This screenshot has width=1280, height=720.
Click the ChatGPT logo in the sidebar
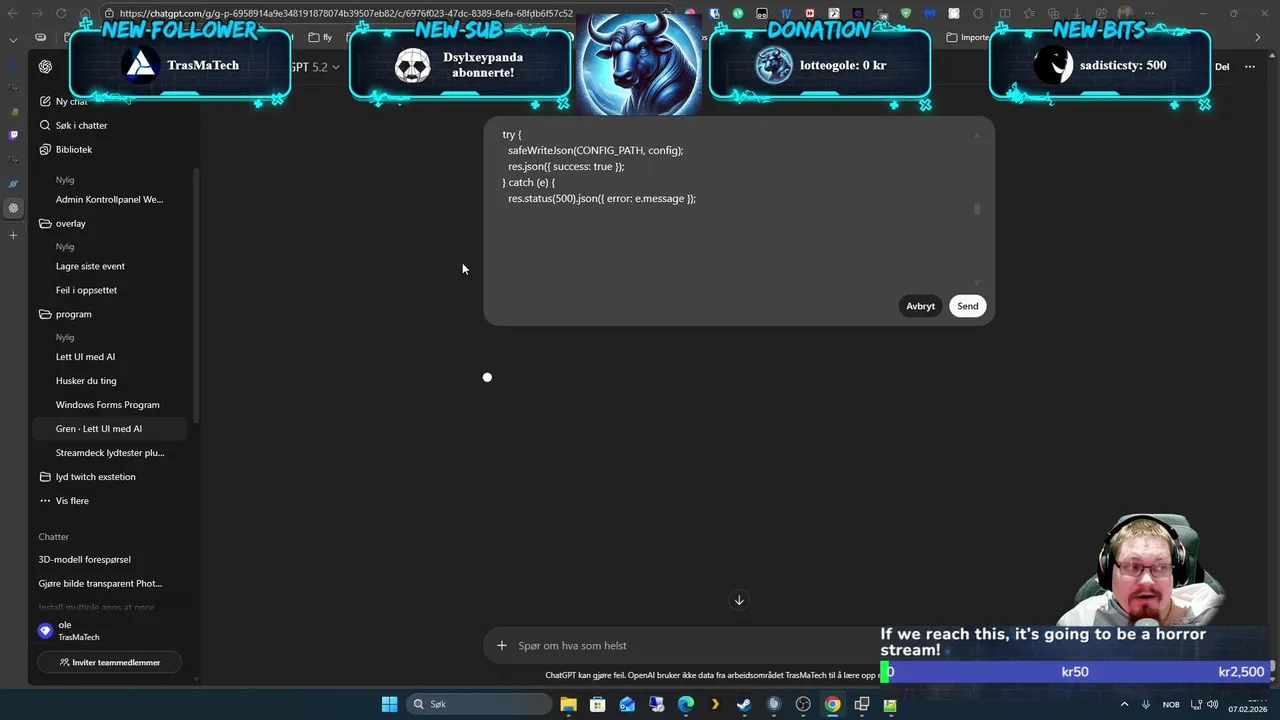point(45,67)
